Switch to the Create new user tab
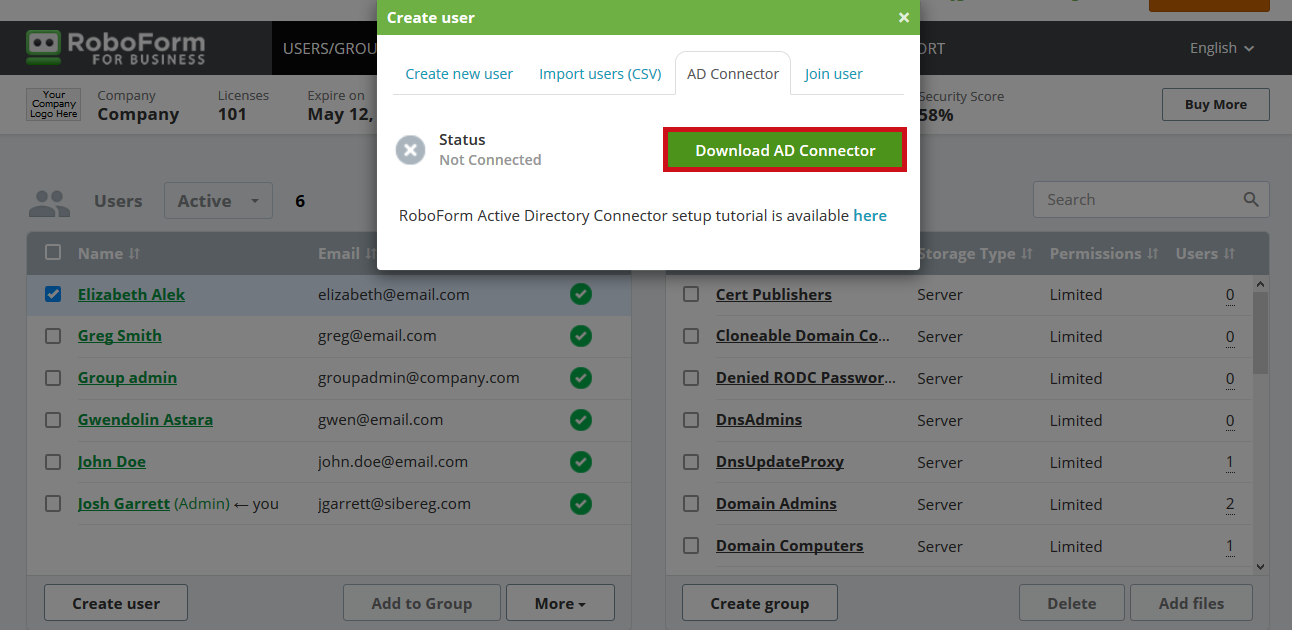 click(459, 74)
